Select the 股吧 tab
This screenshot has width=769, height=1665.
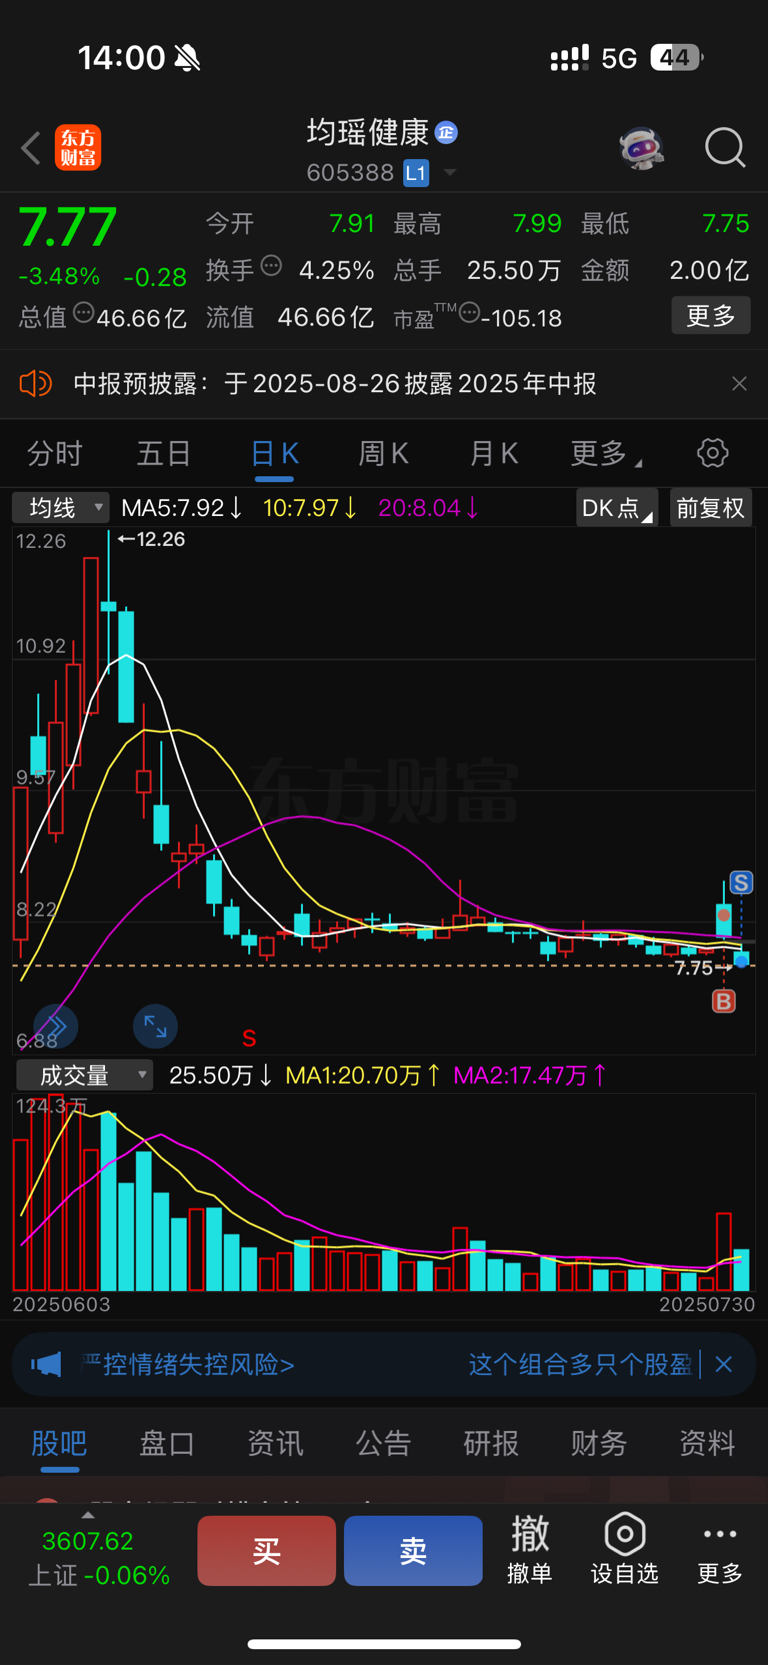point(59,1443)
